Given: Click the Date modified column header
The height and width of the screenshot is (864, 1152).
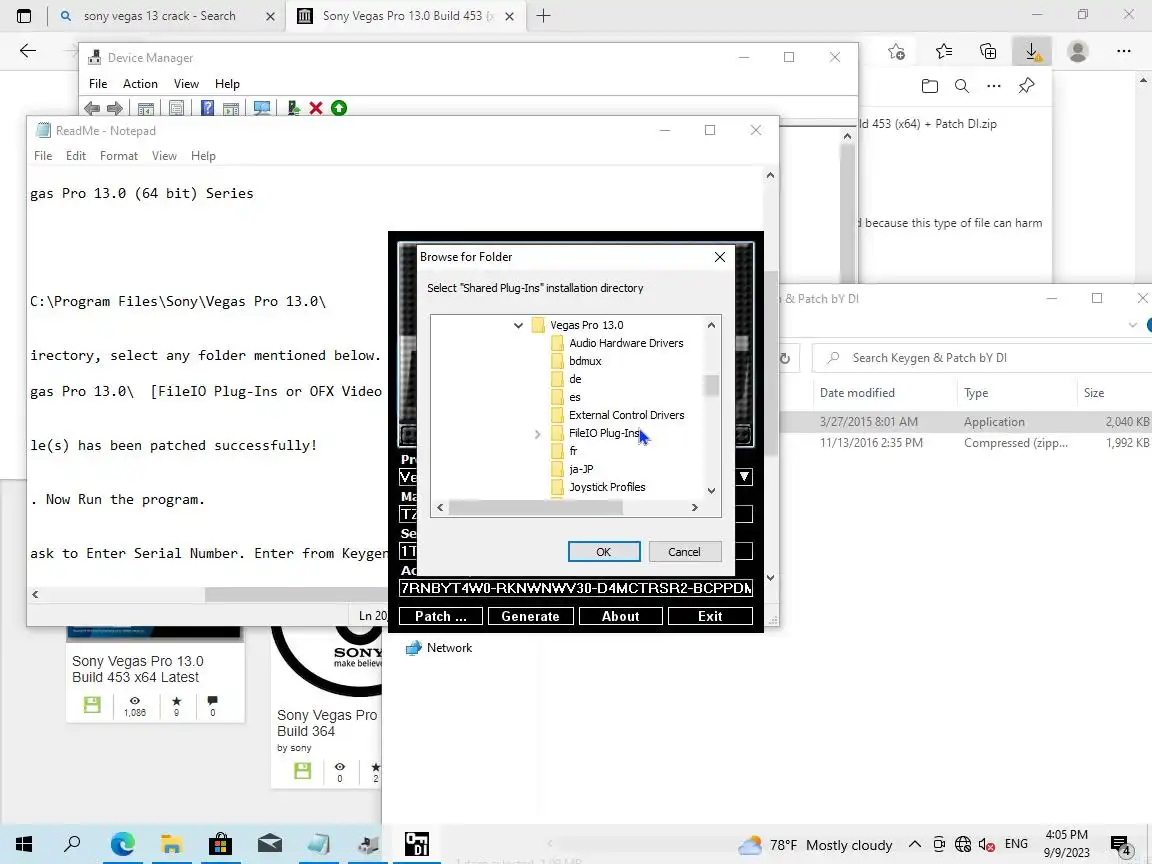Looking at the screenshot, I should coord(857,393).
